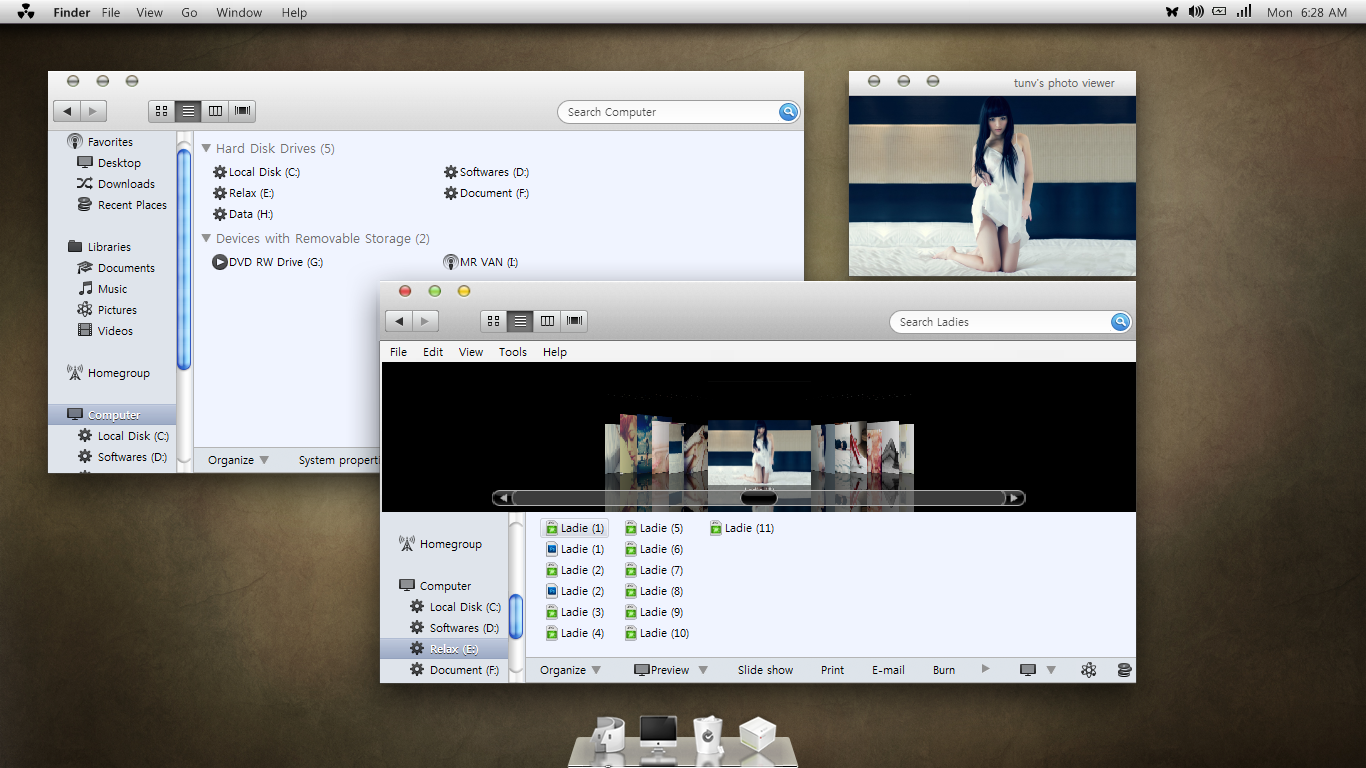Click the search magnifier in Search Computer box

[788, 112]
